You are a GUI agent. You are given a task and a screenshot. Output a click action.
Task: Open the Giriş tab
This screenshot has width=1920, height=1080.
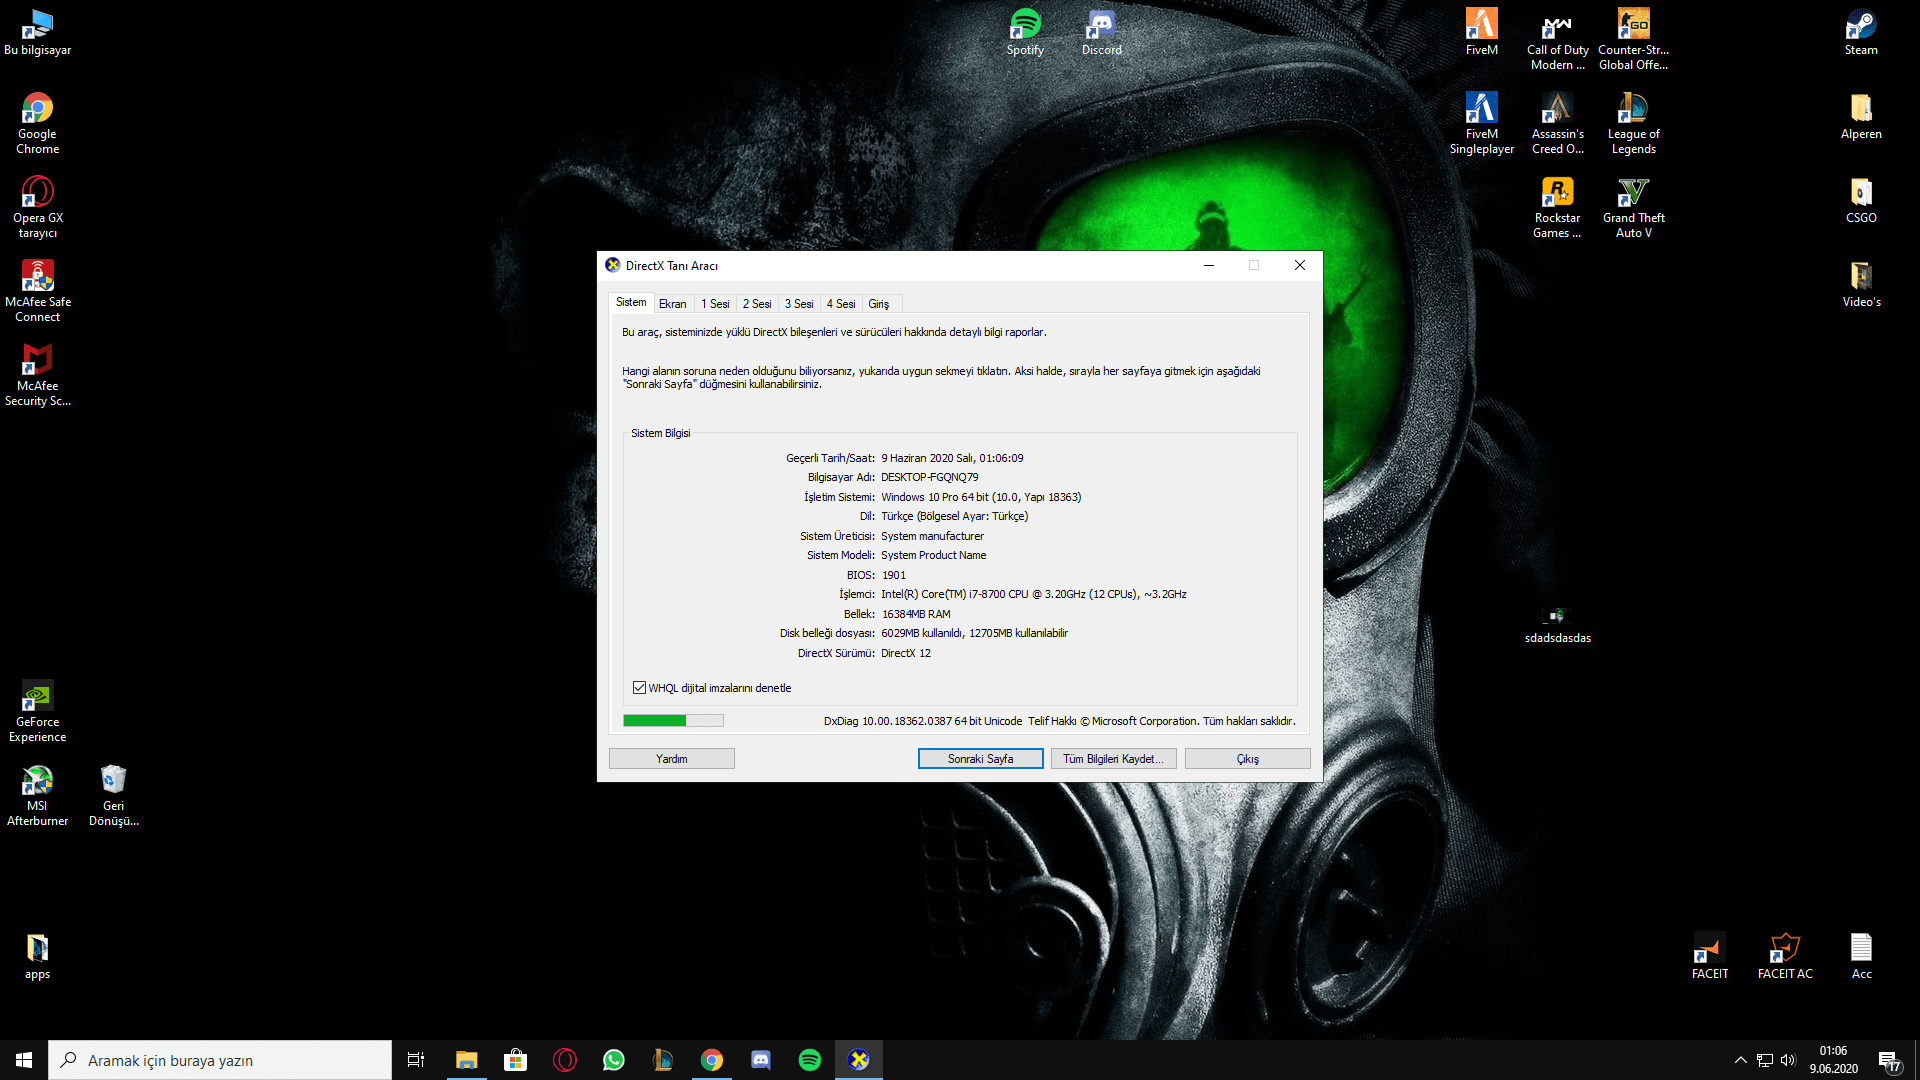[878, 304]
